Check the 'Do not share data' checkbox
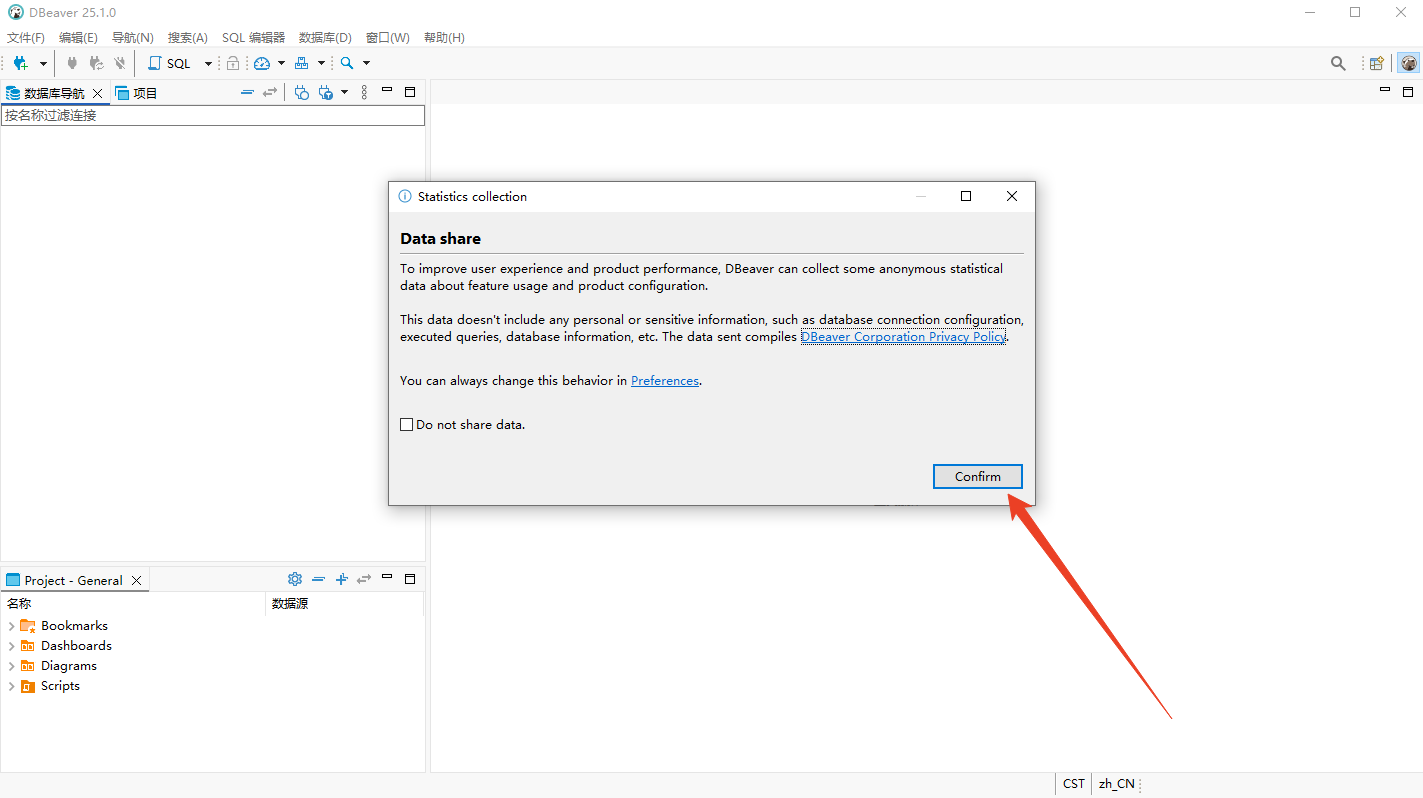Viewport: 1423px width, 798px height. pyautogui.click(x=407, y=425)
